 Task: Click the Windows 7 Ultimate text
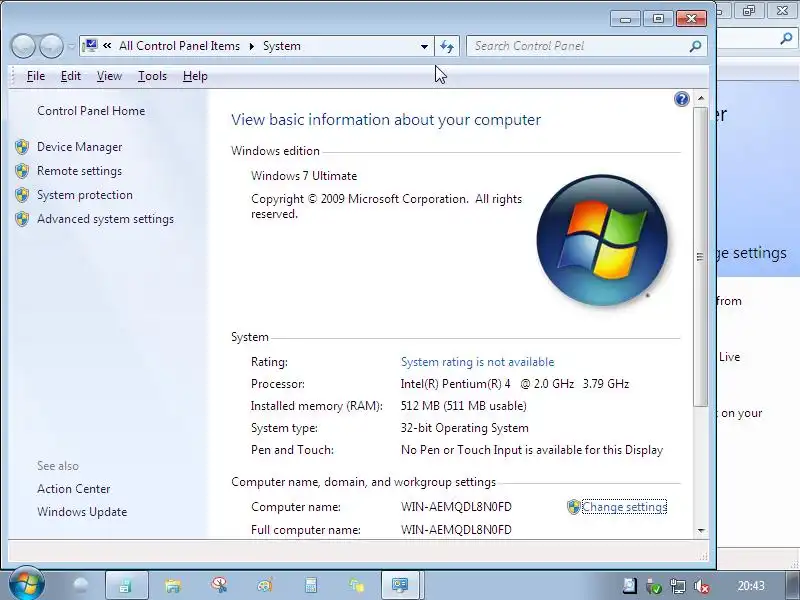[x=304, y=176]
